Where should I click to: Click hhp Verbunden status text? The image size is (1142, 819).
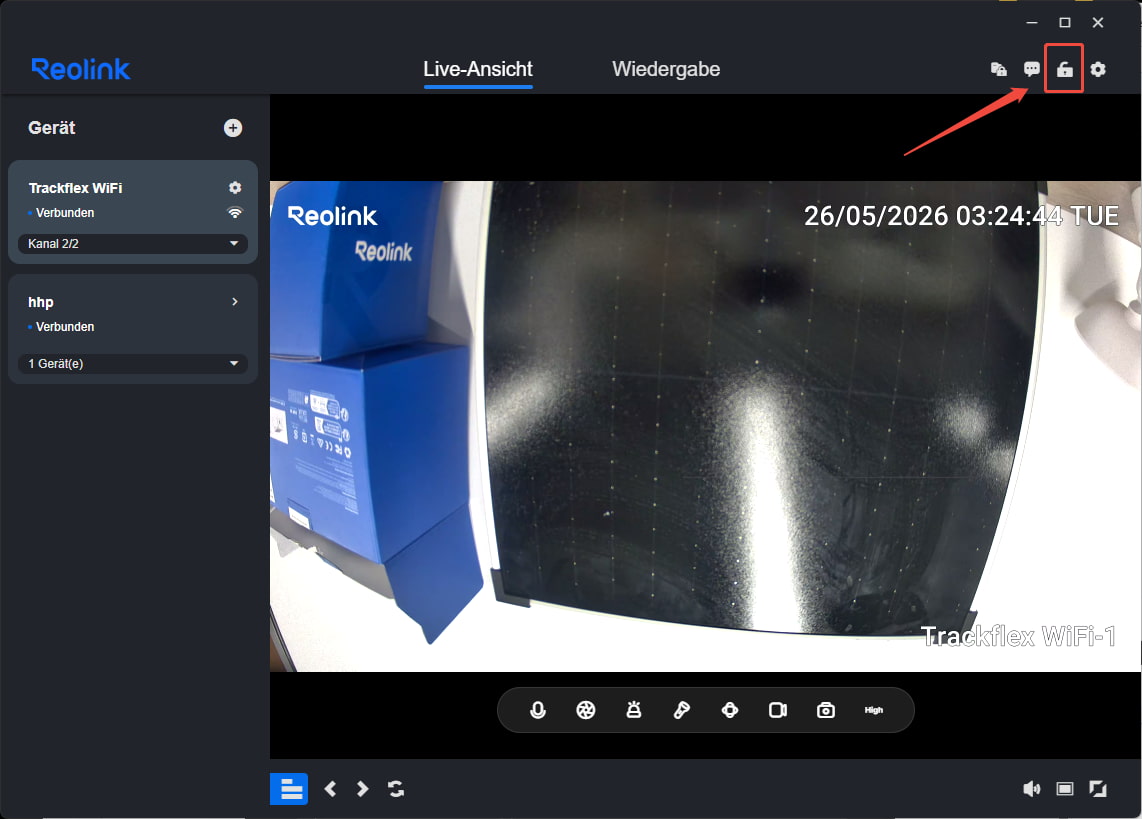tap(65, 327)
